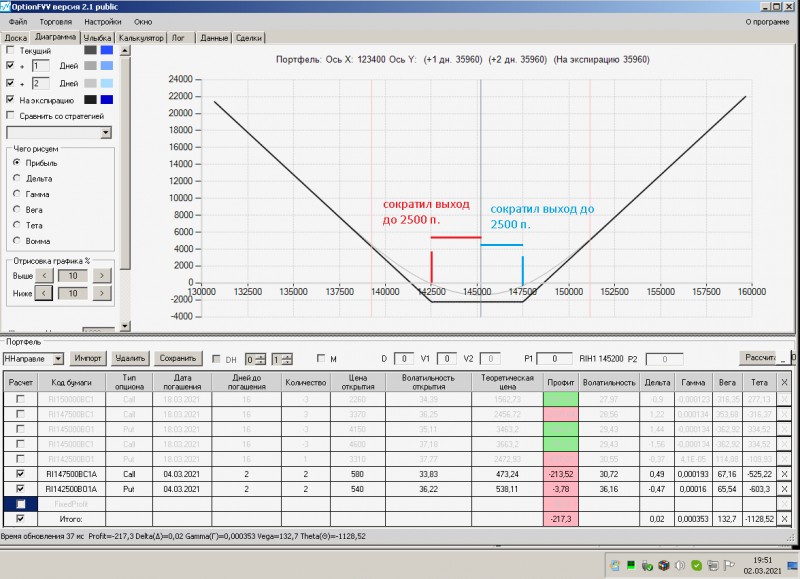Screen dimensions: 800x579
Task: Open the Файл menu
Action: tap(18, 22)
